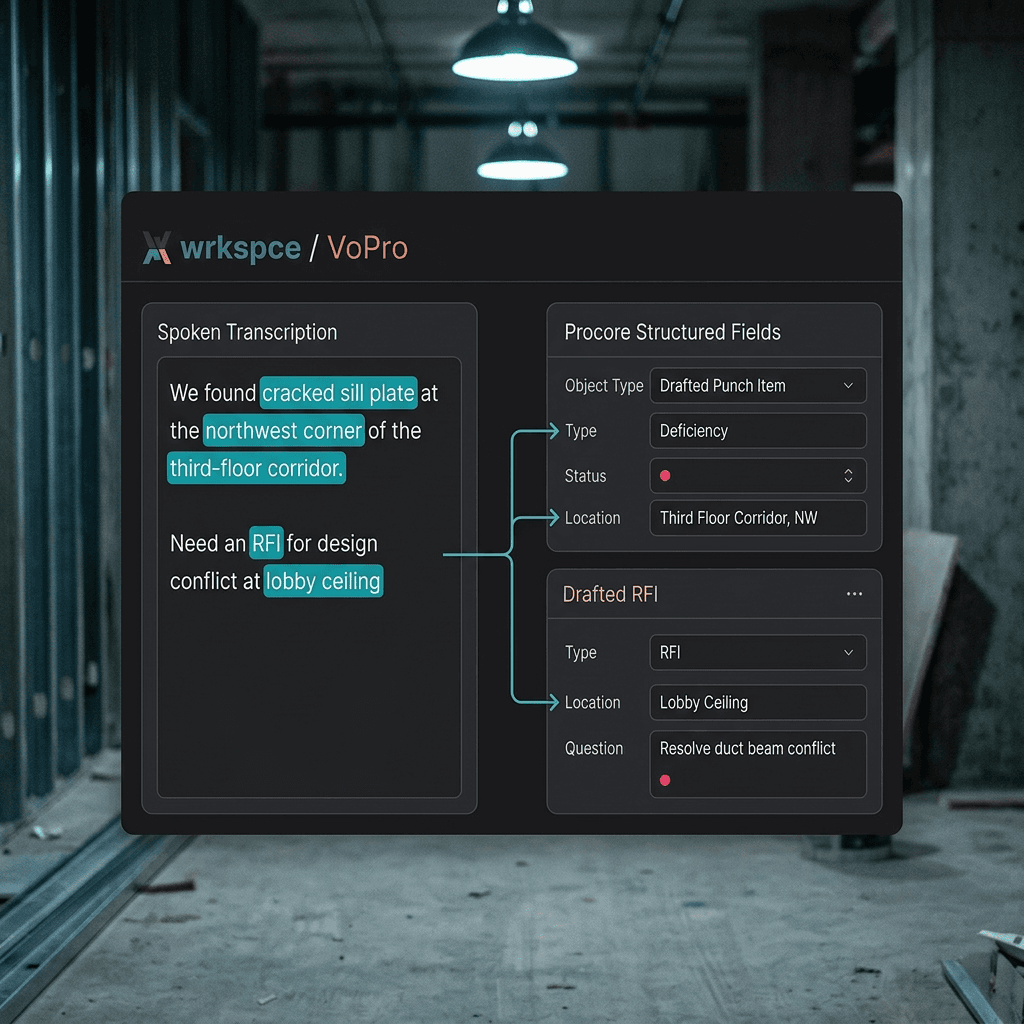Select the highlighted RFI tag

266,543
